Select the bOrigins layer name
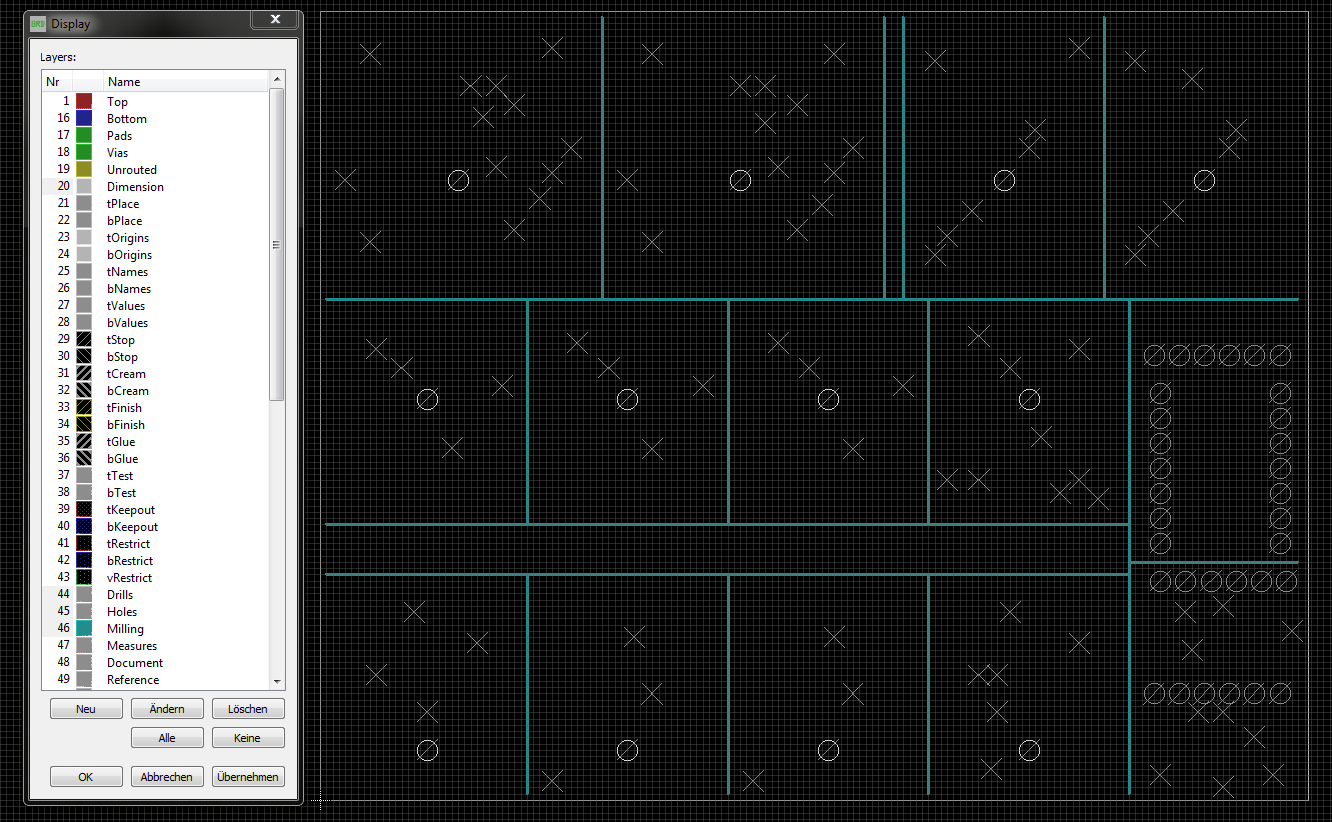Screen dimensions: 1332x822 (129, 255)
